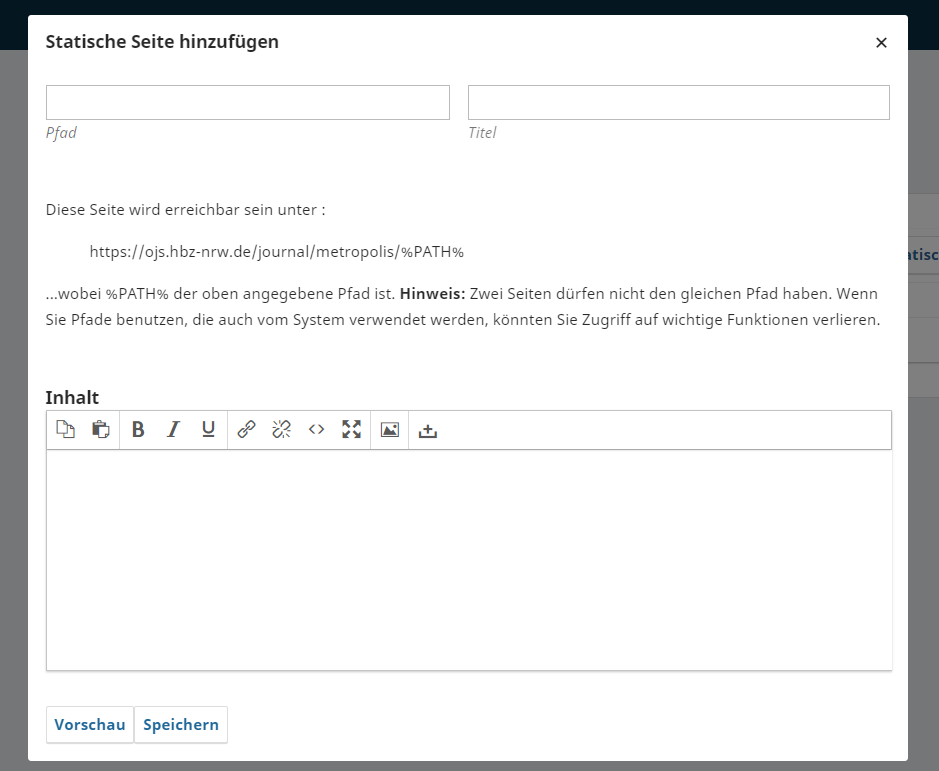Save the page with Speichern
Viewport: 939px width, 771px height.
pyautogui.click(x=181, y=725)
